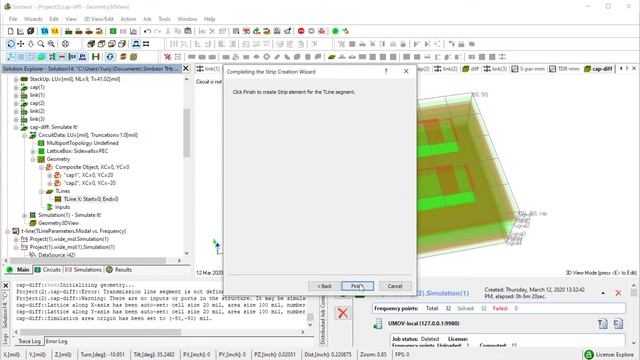Switch to the Results tab
The height and width of the screenshot is (360, 640).
click(x=119, y=270)
